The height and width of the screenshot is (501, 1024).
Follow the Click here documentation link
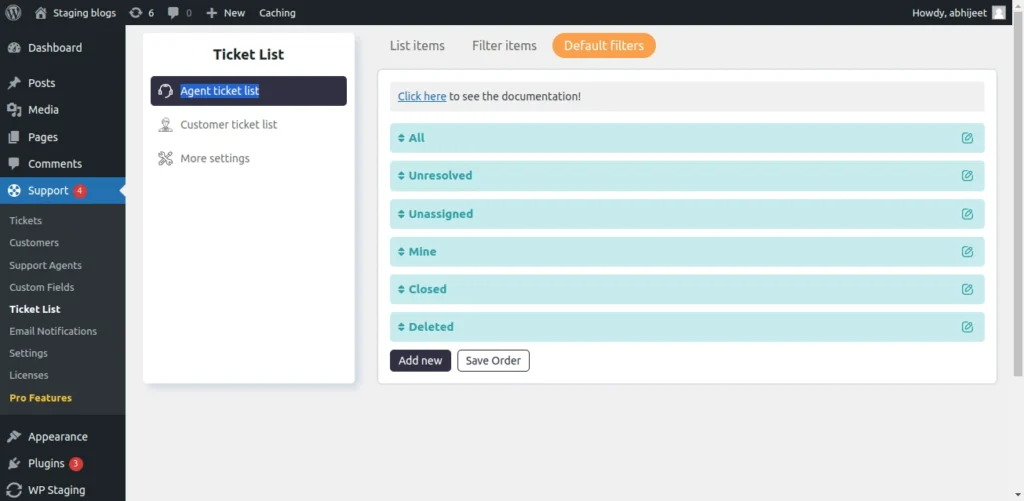(x=422, y=97)
